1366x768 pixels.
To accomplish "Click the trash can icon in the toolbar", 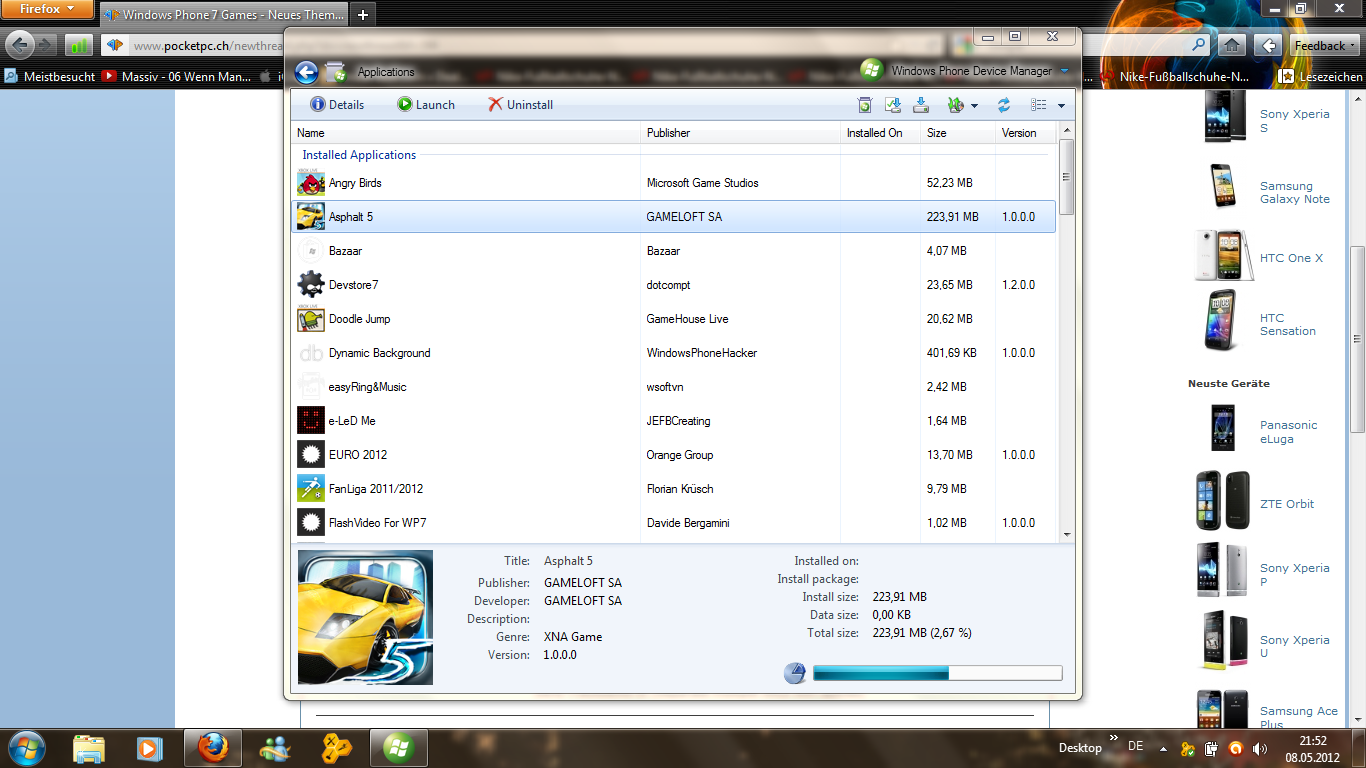I will tap(865, 105).
